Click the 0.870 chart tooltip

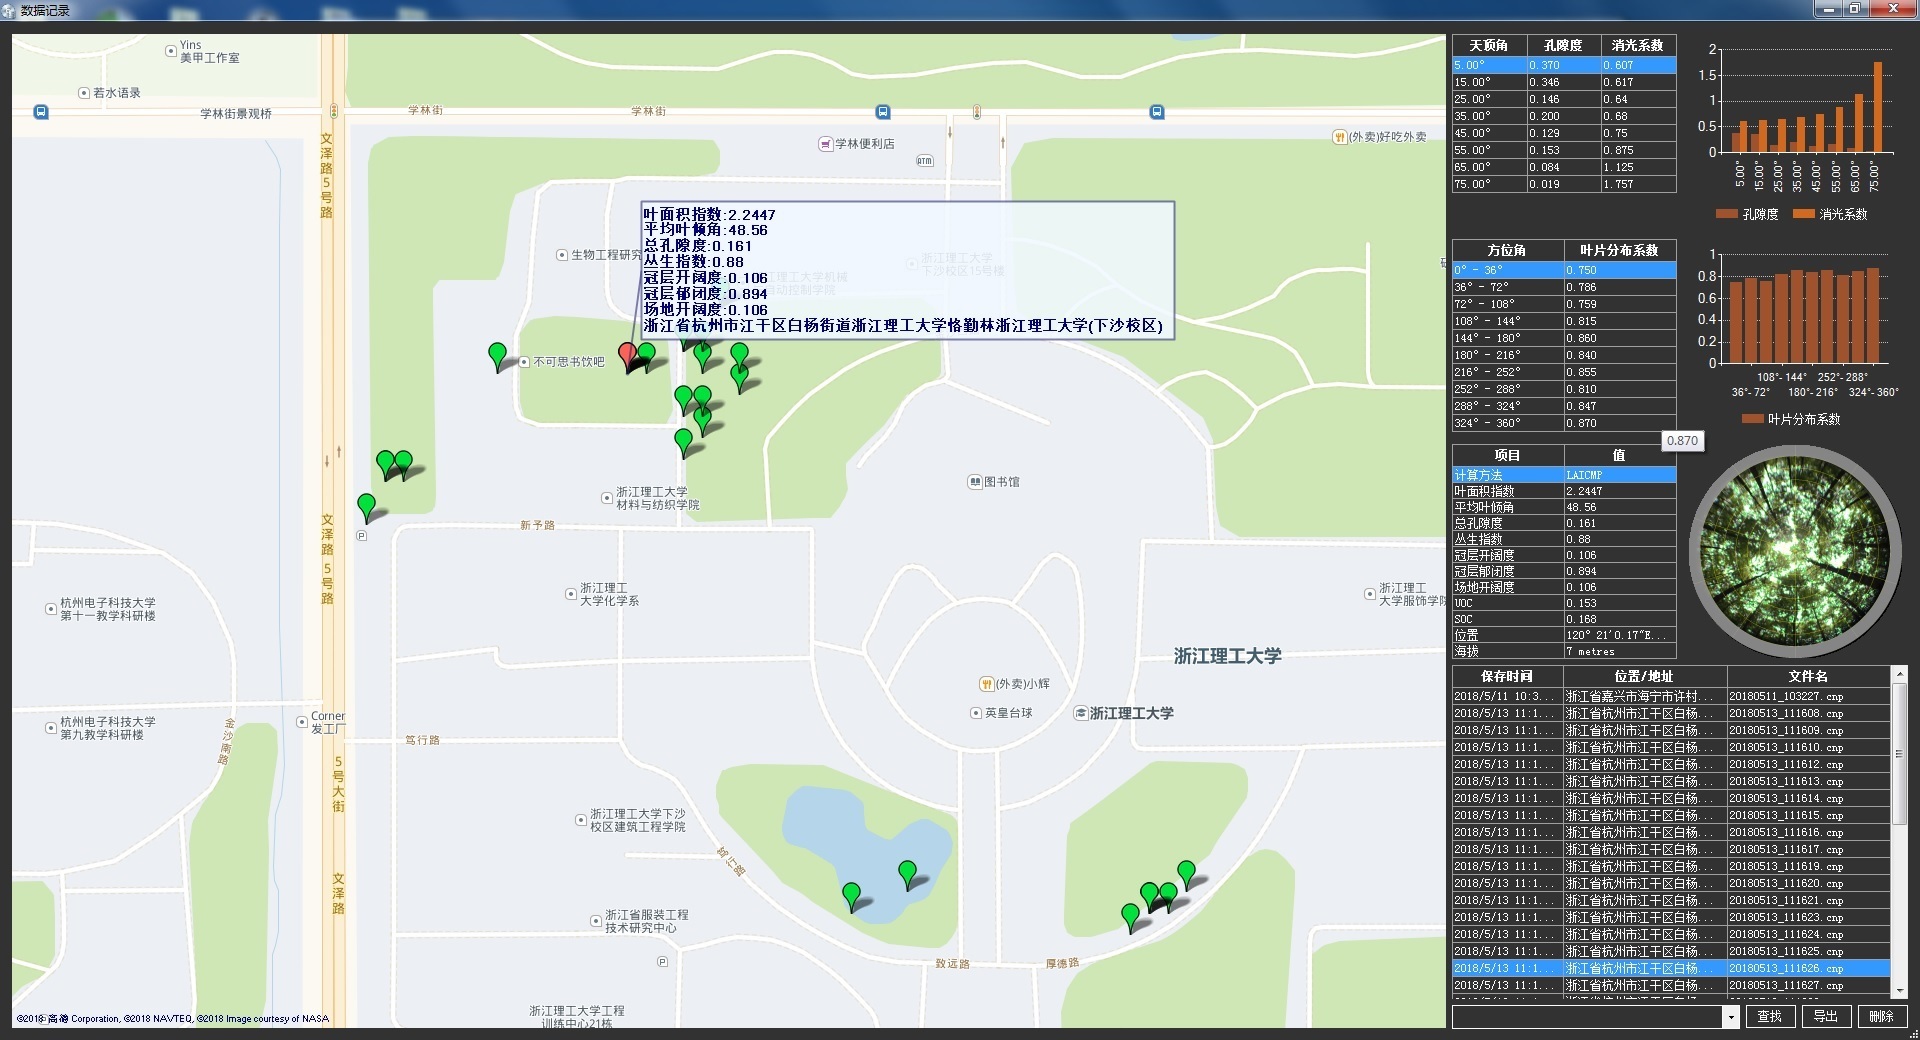[1682, 441]
